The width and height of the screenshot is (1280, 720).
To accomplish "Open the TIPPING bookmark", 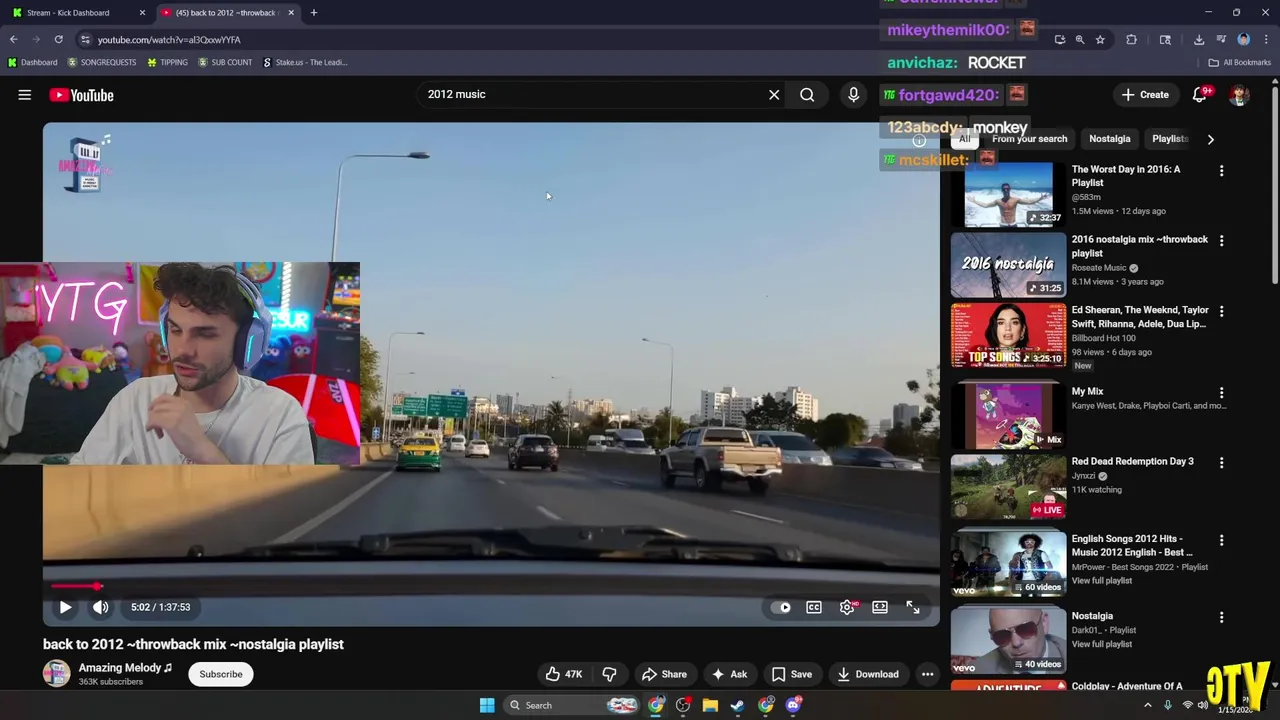I will point(167,62).
